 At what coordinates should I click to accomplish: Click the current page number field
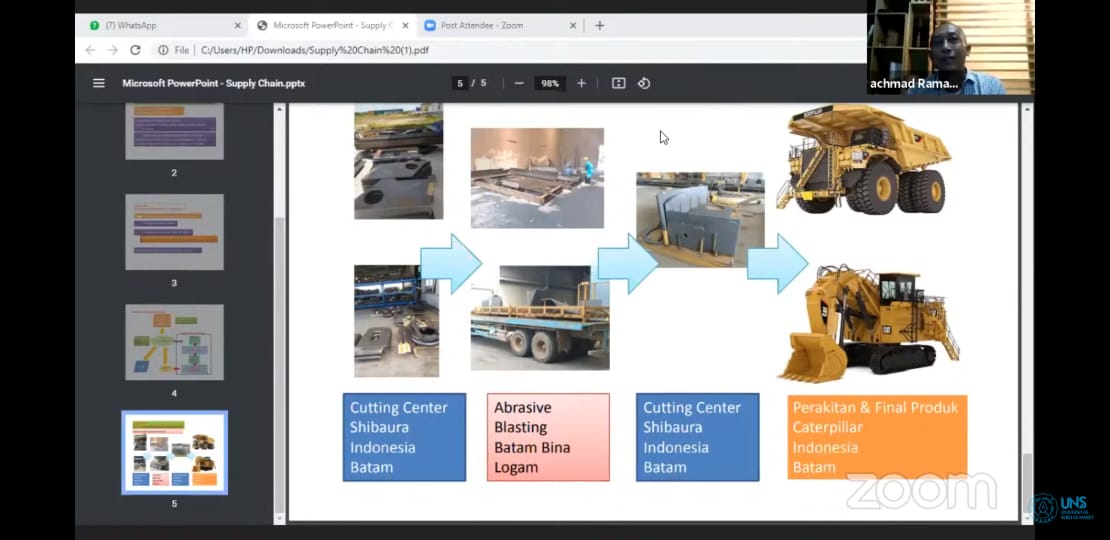(x=460, y=83)
